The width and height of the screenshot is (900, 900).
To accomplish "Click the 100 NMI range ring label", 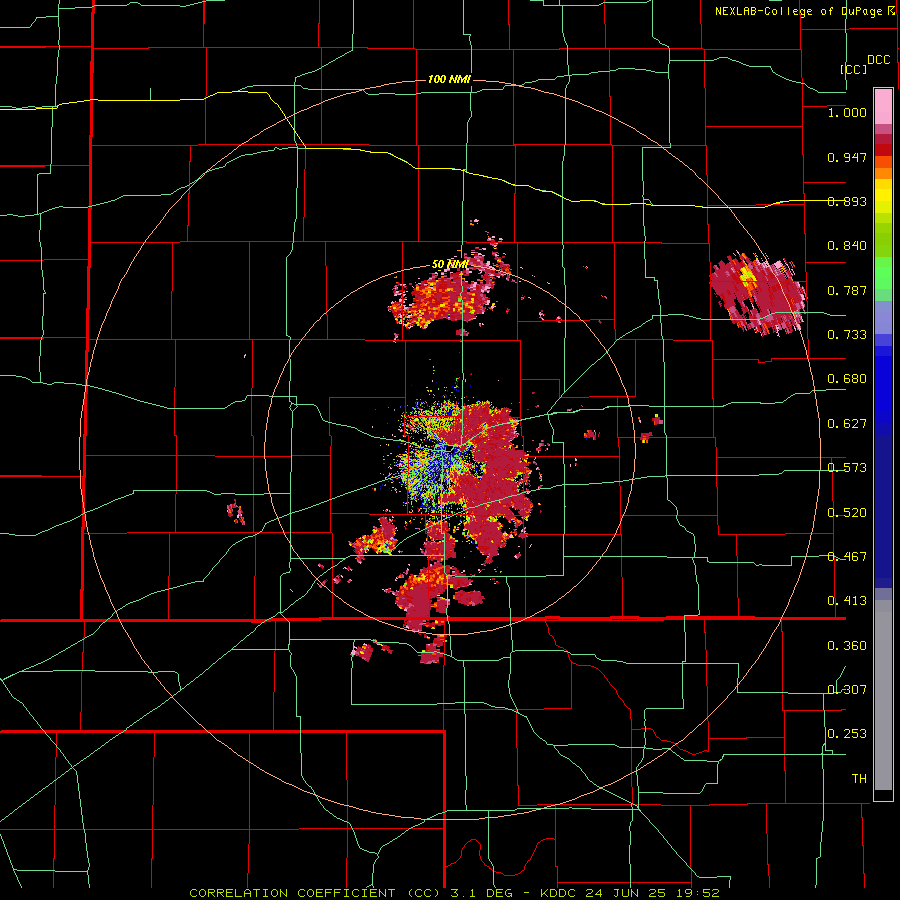I will coord(449,79).
